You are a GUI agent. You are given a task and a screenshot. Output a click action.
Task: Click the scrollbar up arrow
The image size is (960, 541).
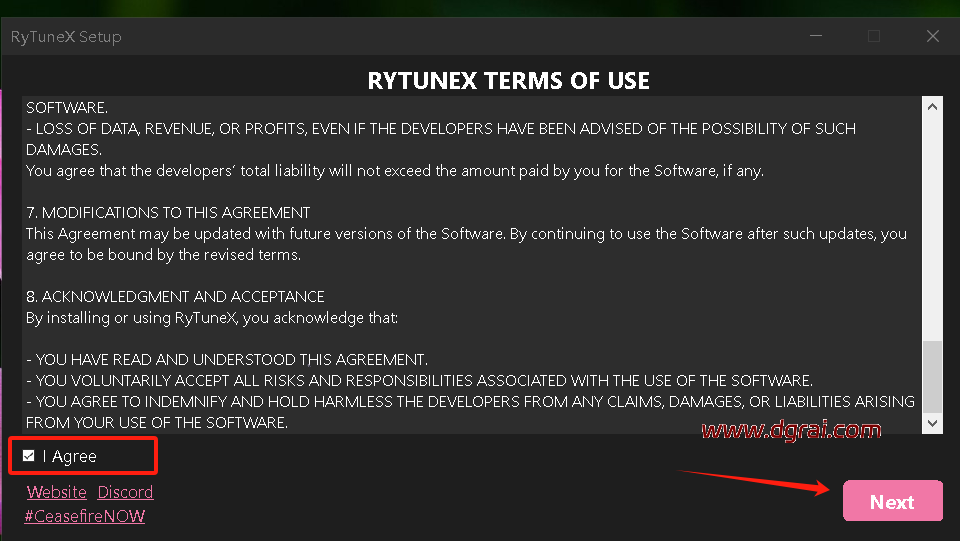(932, 106)
